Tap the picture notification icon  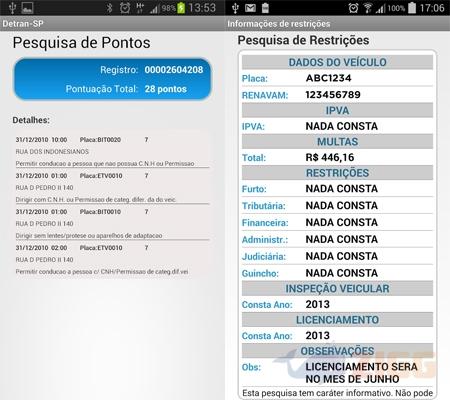tap(27, 8)
